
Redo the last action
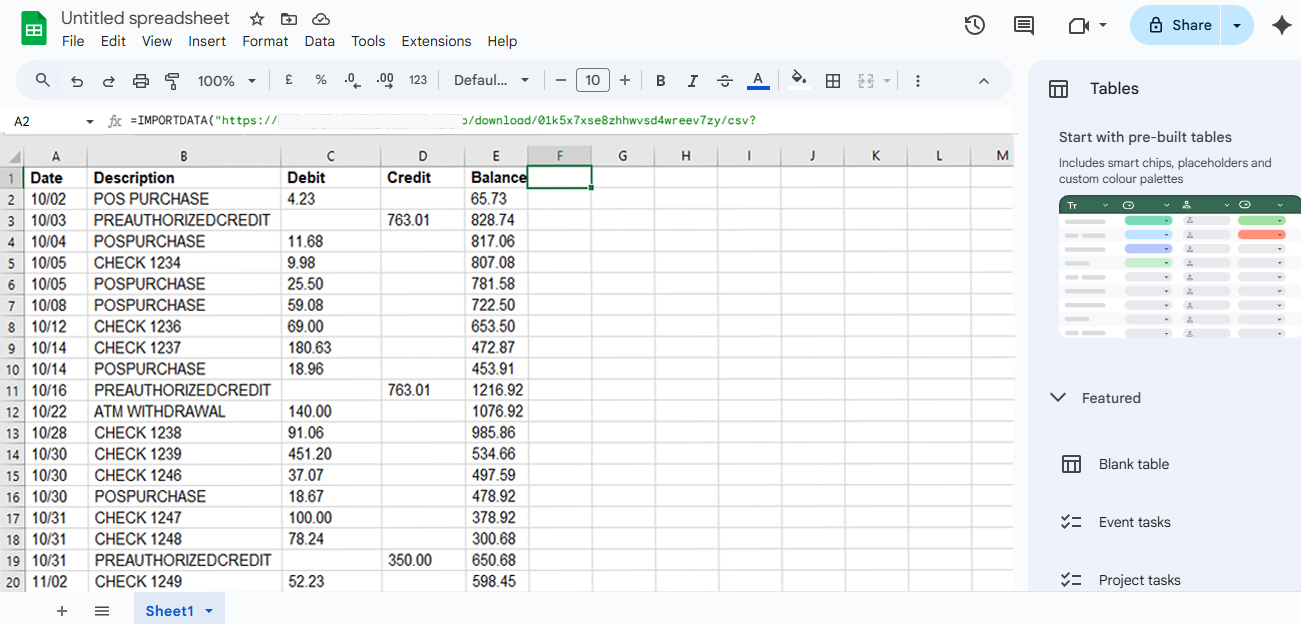tap(108, 81)
